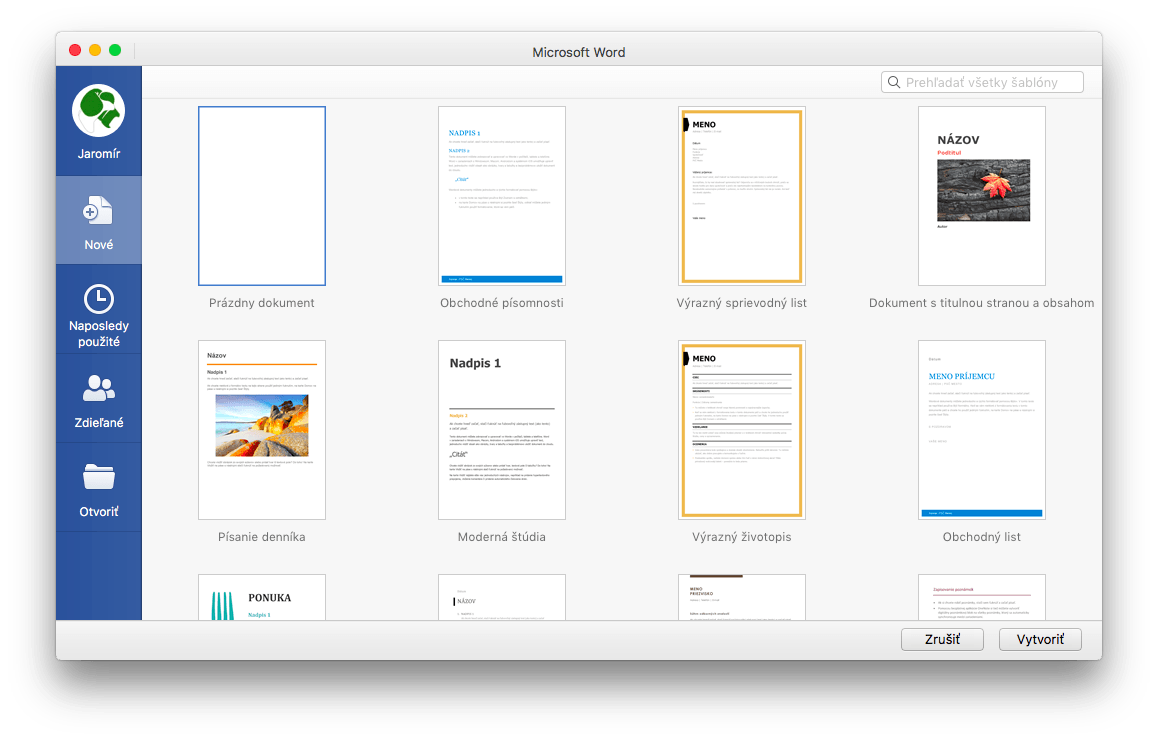
Task: Click the search magnifier icon
Action: pos(894,82)
